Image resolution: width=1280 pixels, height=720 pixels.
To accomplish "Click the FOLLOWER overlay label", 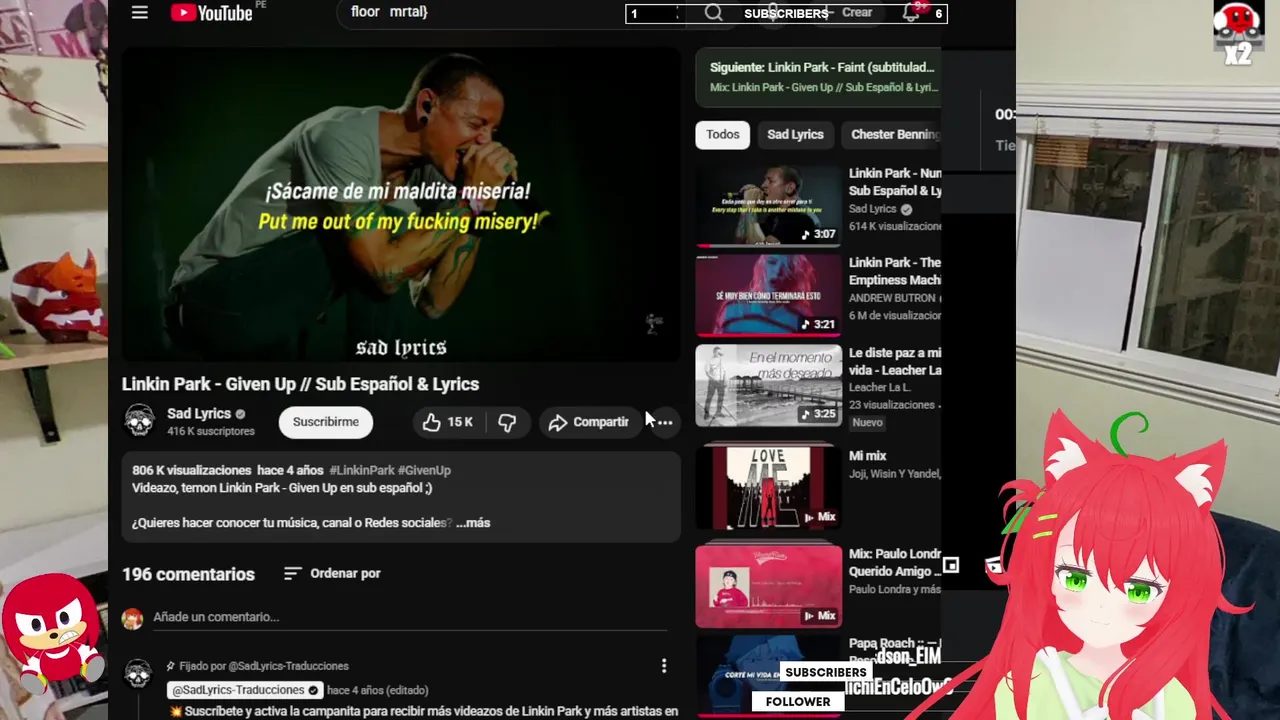I will coord(798,701).
